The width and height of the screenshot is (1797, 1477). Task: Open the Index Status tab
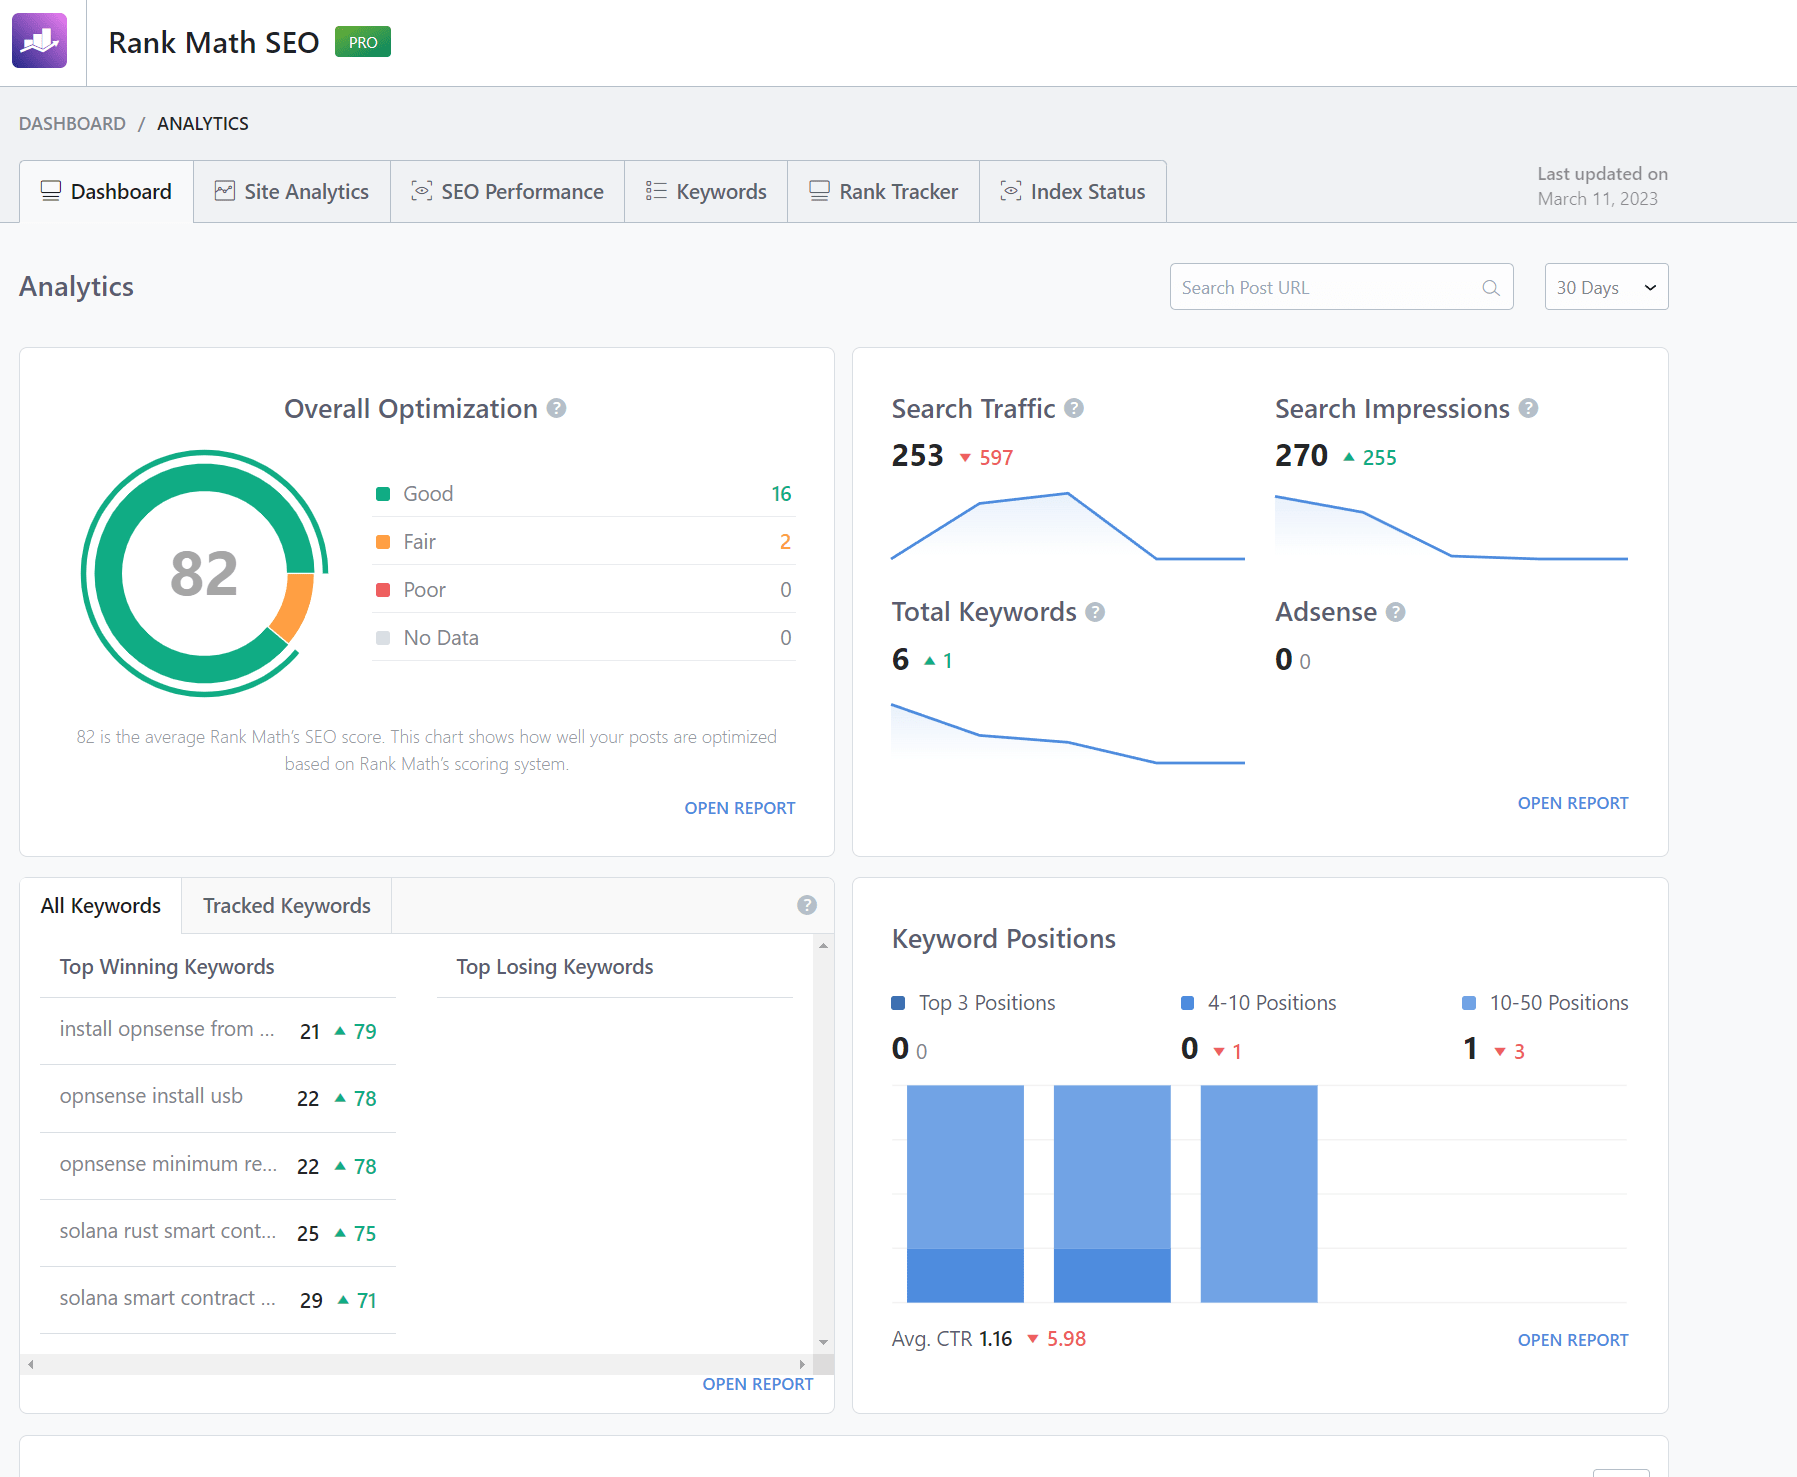click(1073, 191)
